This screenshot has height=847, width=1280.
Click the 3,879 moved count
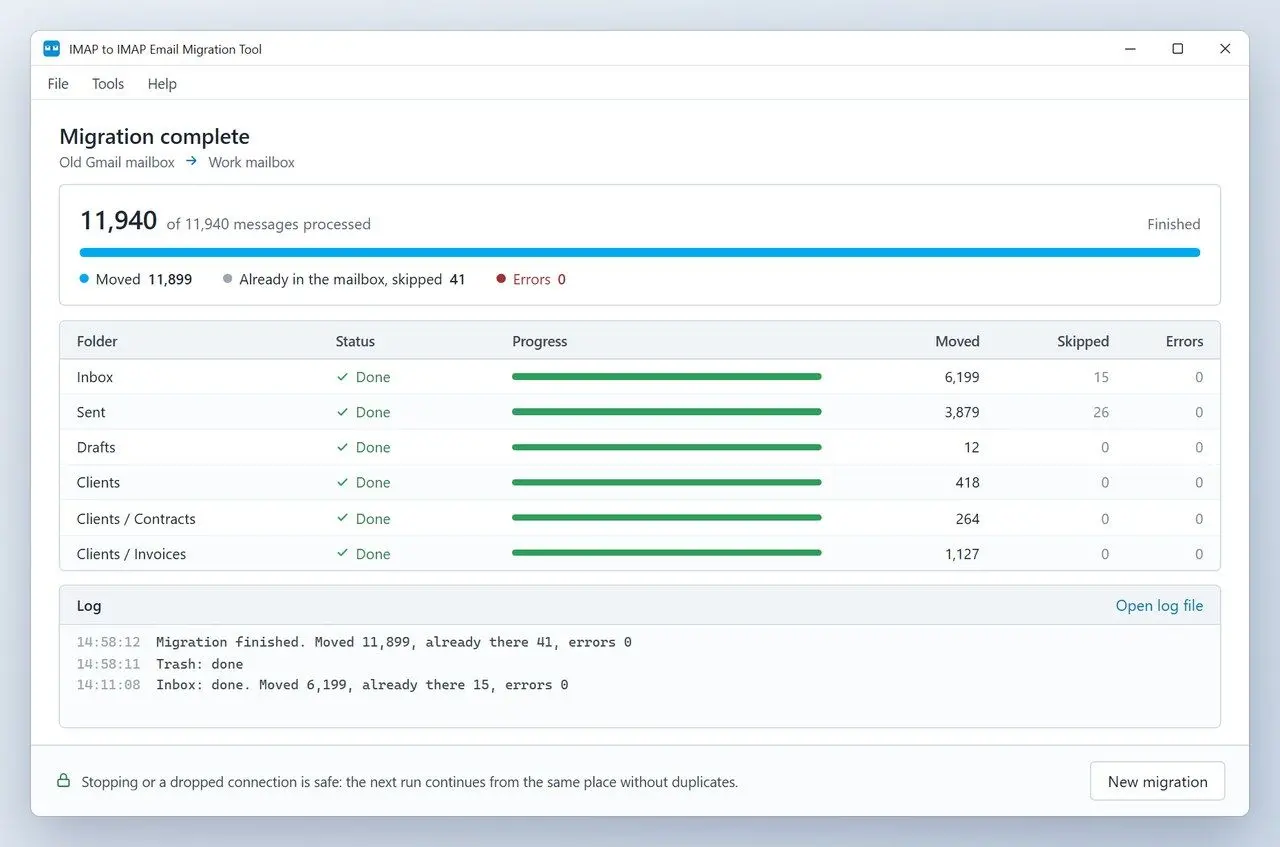click(x=962, y=412)
